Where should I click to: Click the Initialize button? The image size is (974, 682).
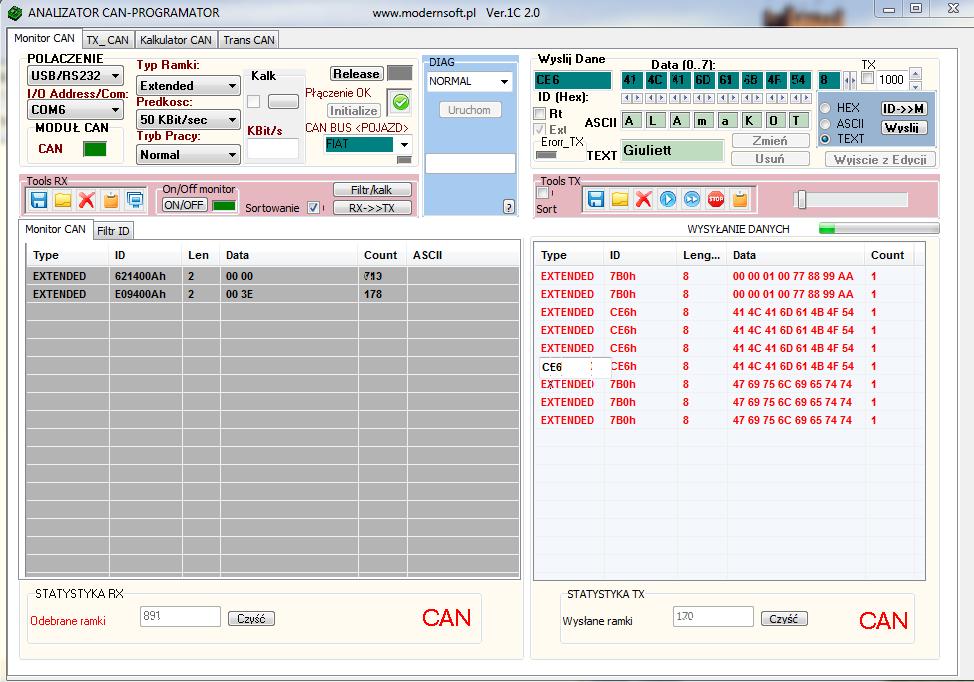point(353,111)
